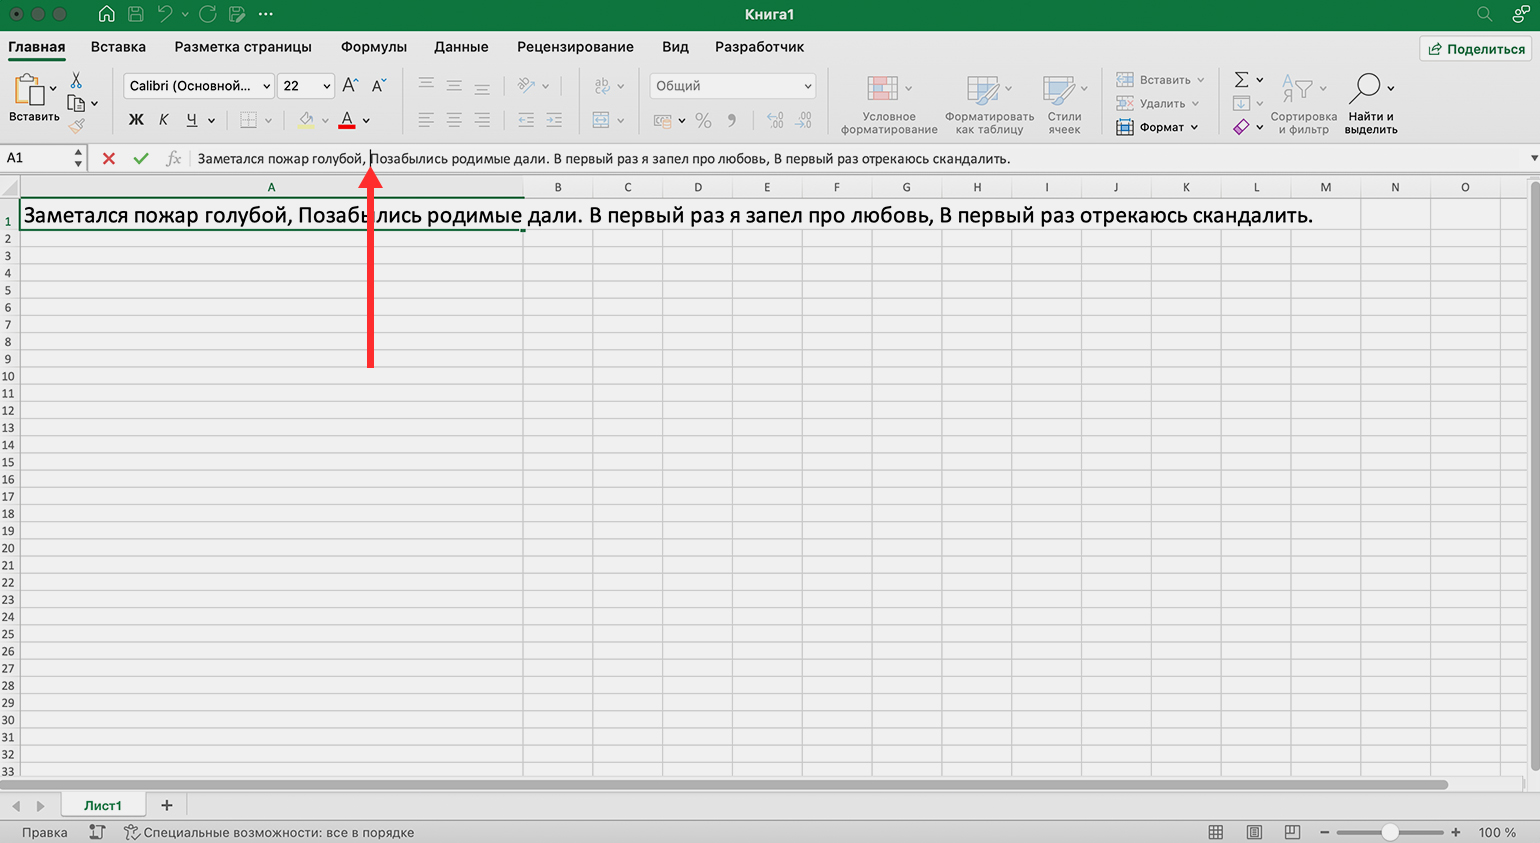Switch to Page Break preview icon

coord(1292,832)
